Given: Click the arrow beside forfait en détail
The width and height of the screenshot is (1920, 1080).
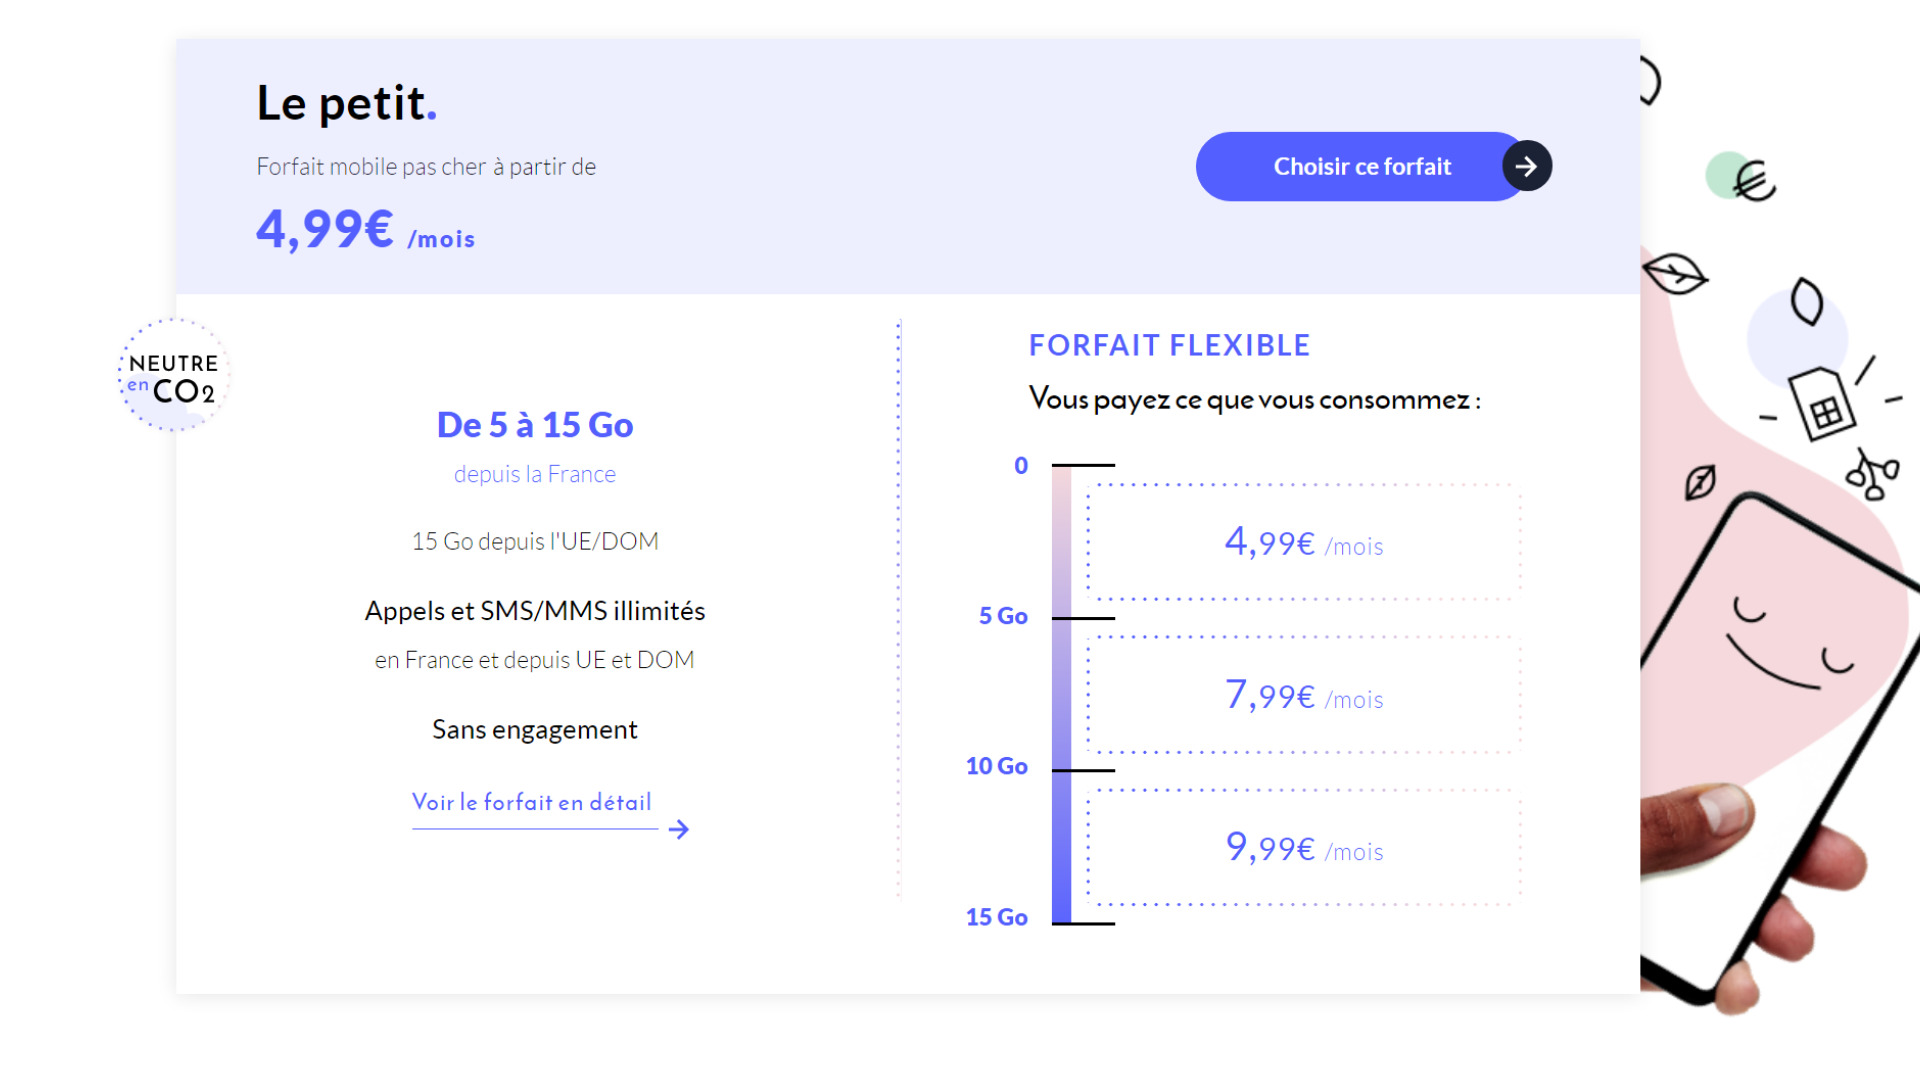Looking at the screenshot, I should pos(679,829).
